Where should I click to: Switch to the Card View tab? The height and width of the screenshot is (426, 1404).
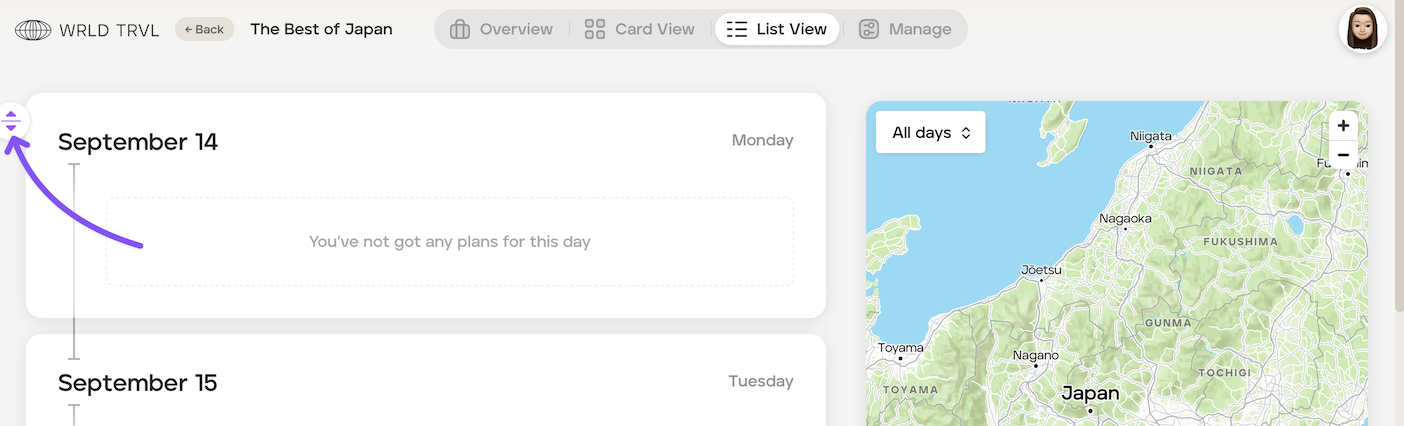click(640, 29)
